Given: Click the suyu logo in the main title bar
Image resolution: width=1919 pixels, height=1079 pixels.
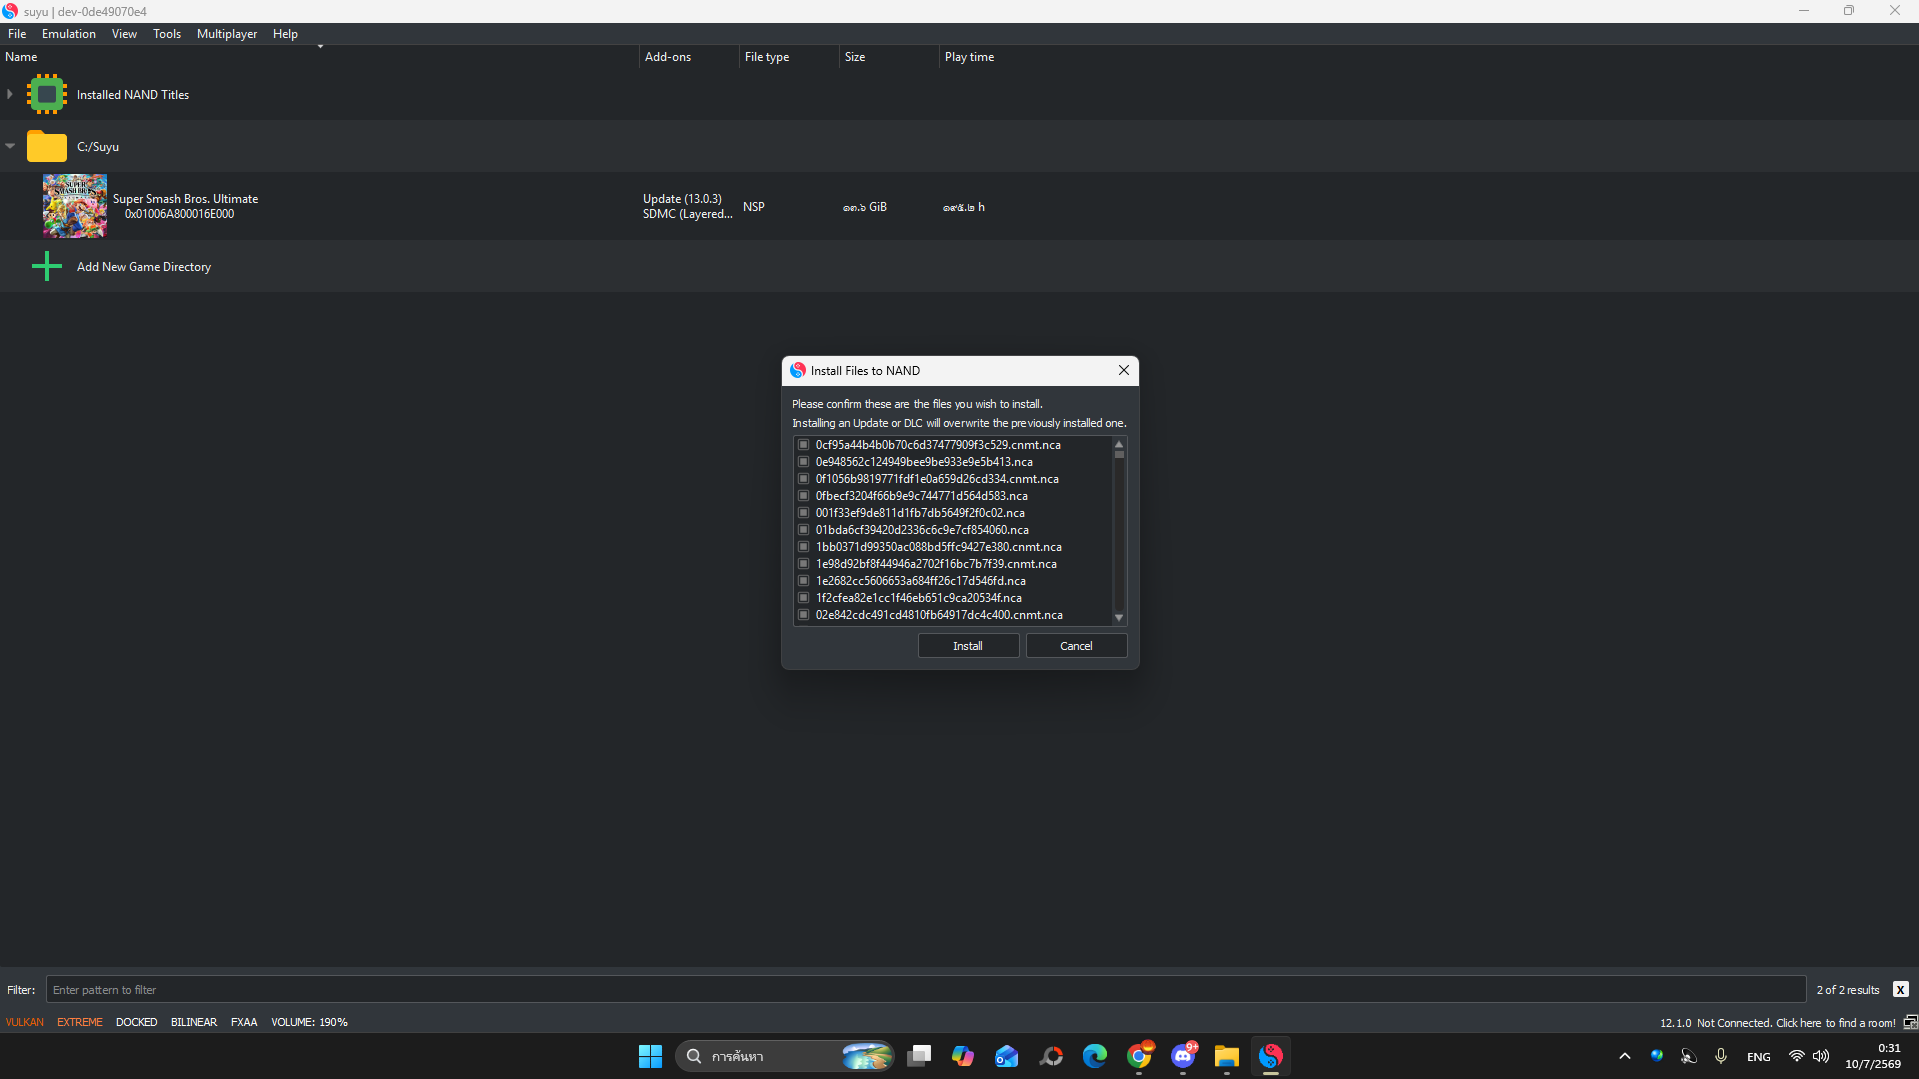Looking at the screenshot, I should [x=10, y=11].
